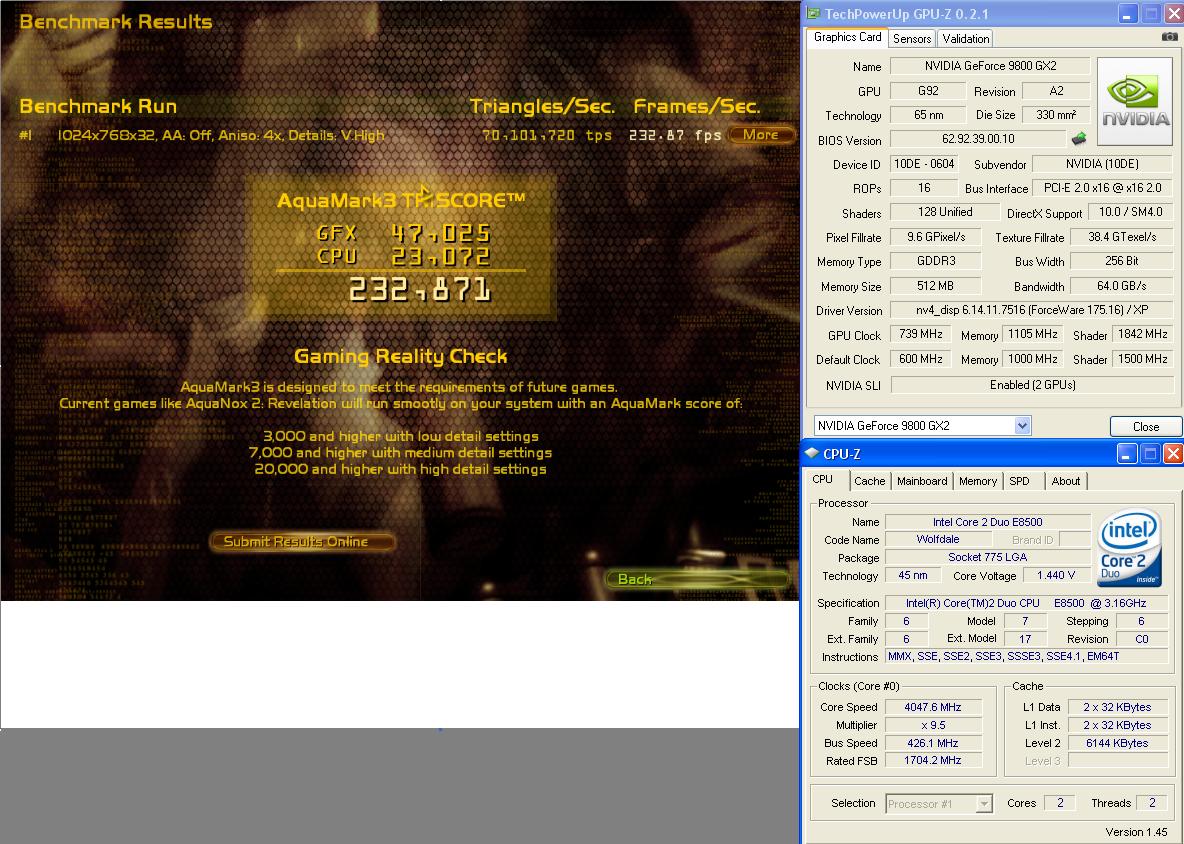This screenshot has height=844, width=1184.
Task: Click the CPU Specification string field
Action: click(1027, 603)
